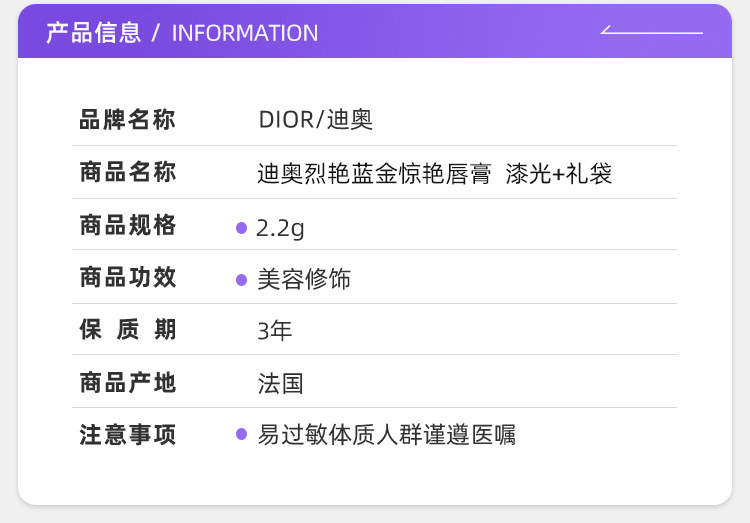This screenshot has height=523, width=750.
Task: Click the 3年 shelf life value
Action: (275, 331)
